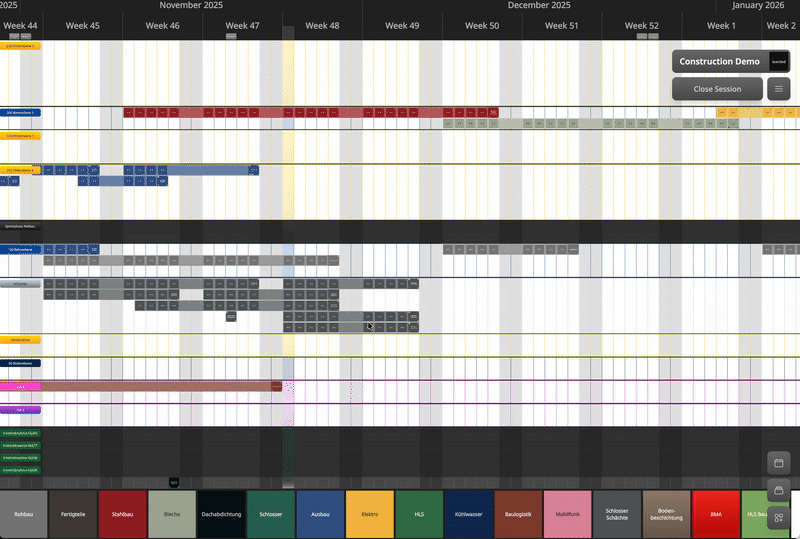This screenshot has height=539, width=800.
Task: Select the Kühlwasser trade tile
Action: coord(469,514)
